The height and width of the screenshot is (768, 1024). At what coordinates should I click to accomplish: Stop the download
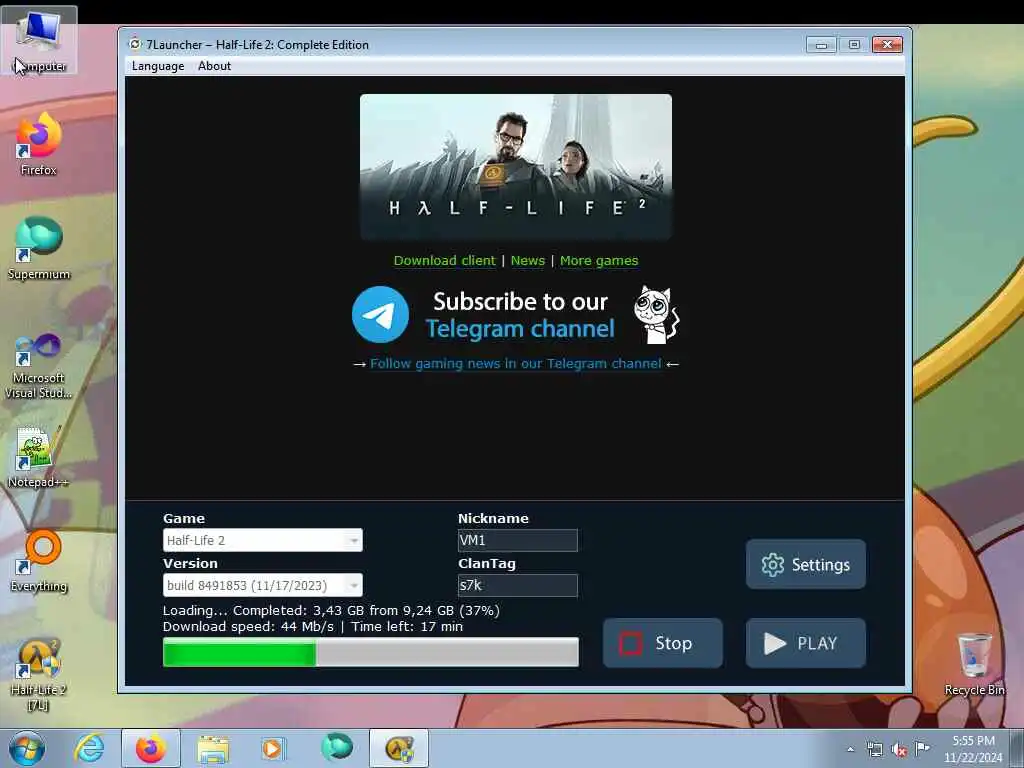coord(663,643)
